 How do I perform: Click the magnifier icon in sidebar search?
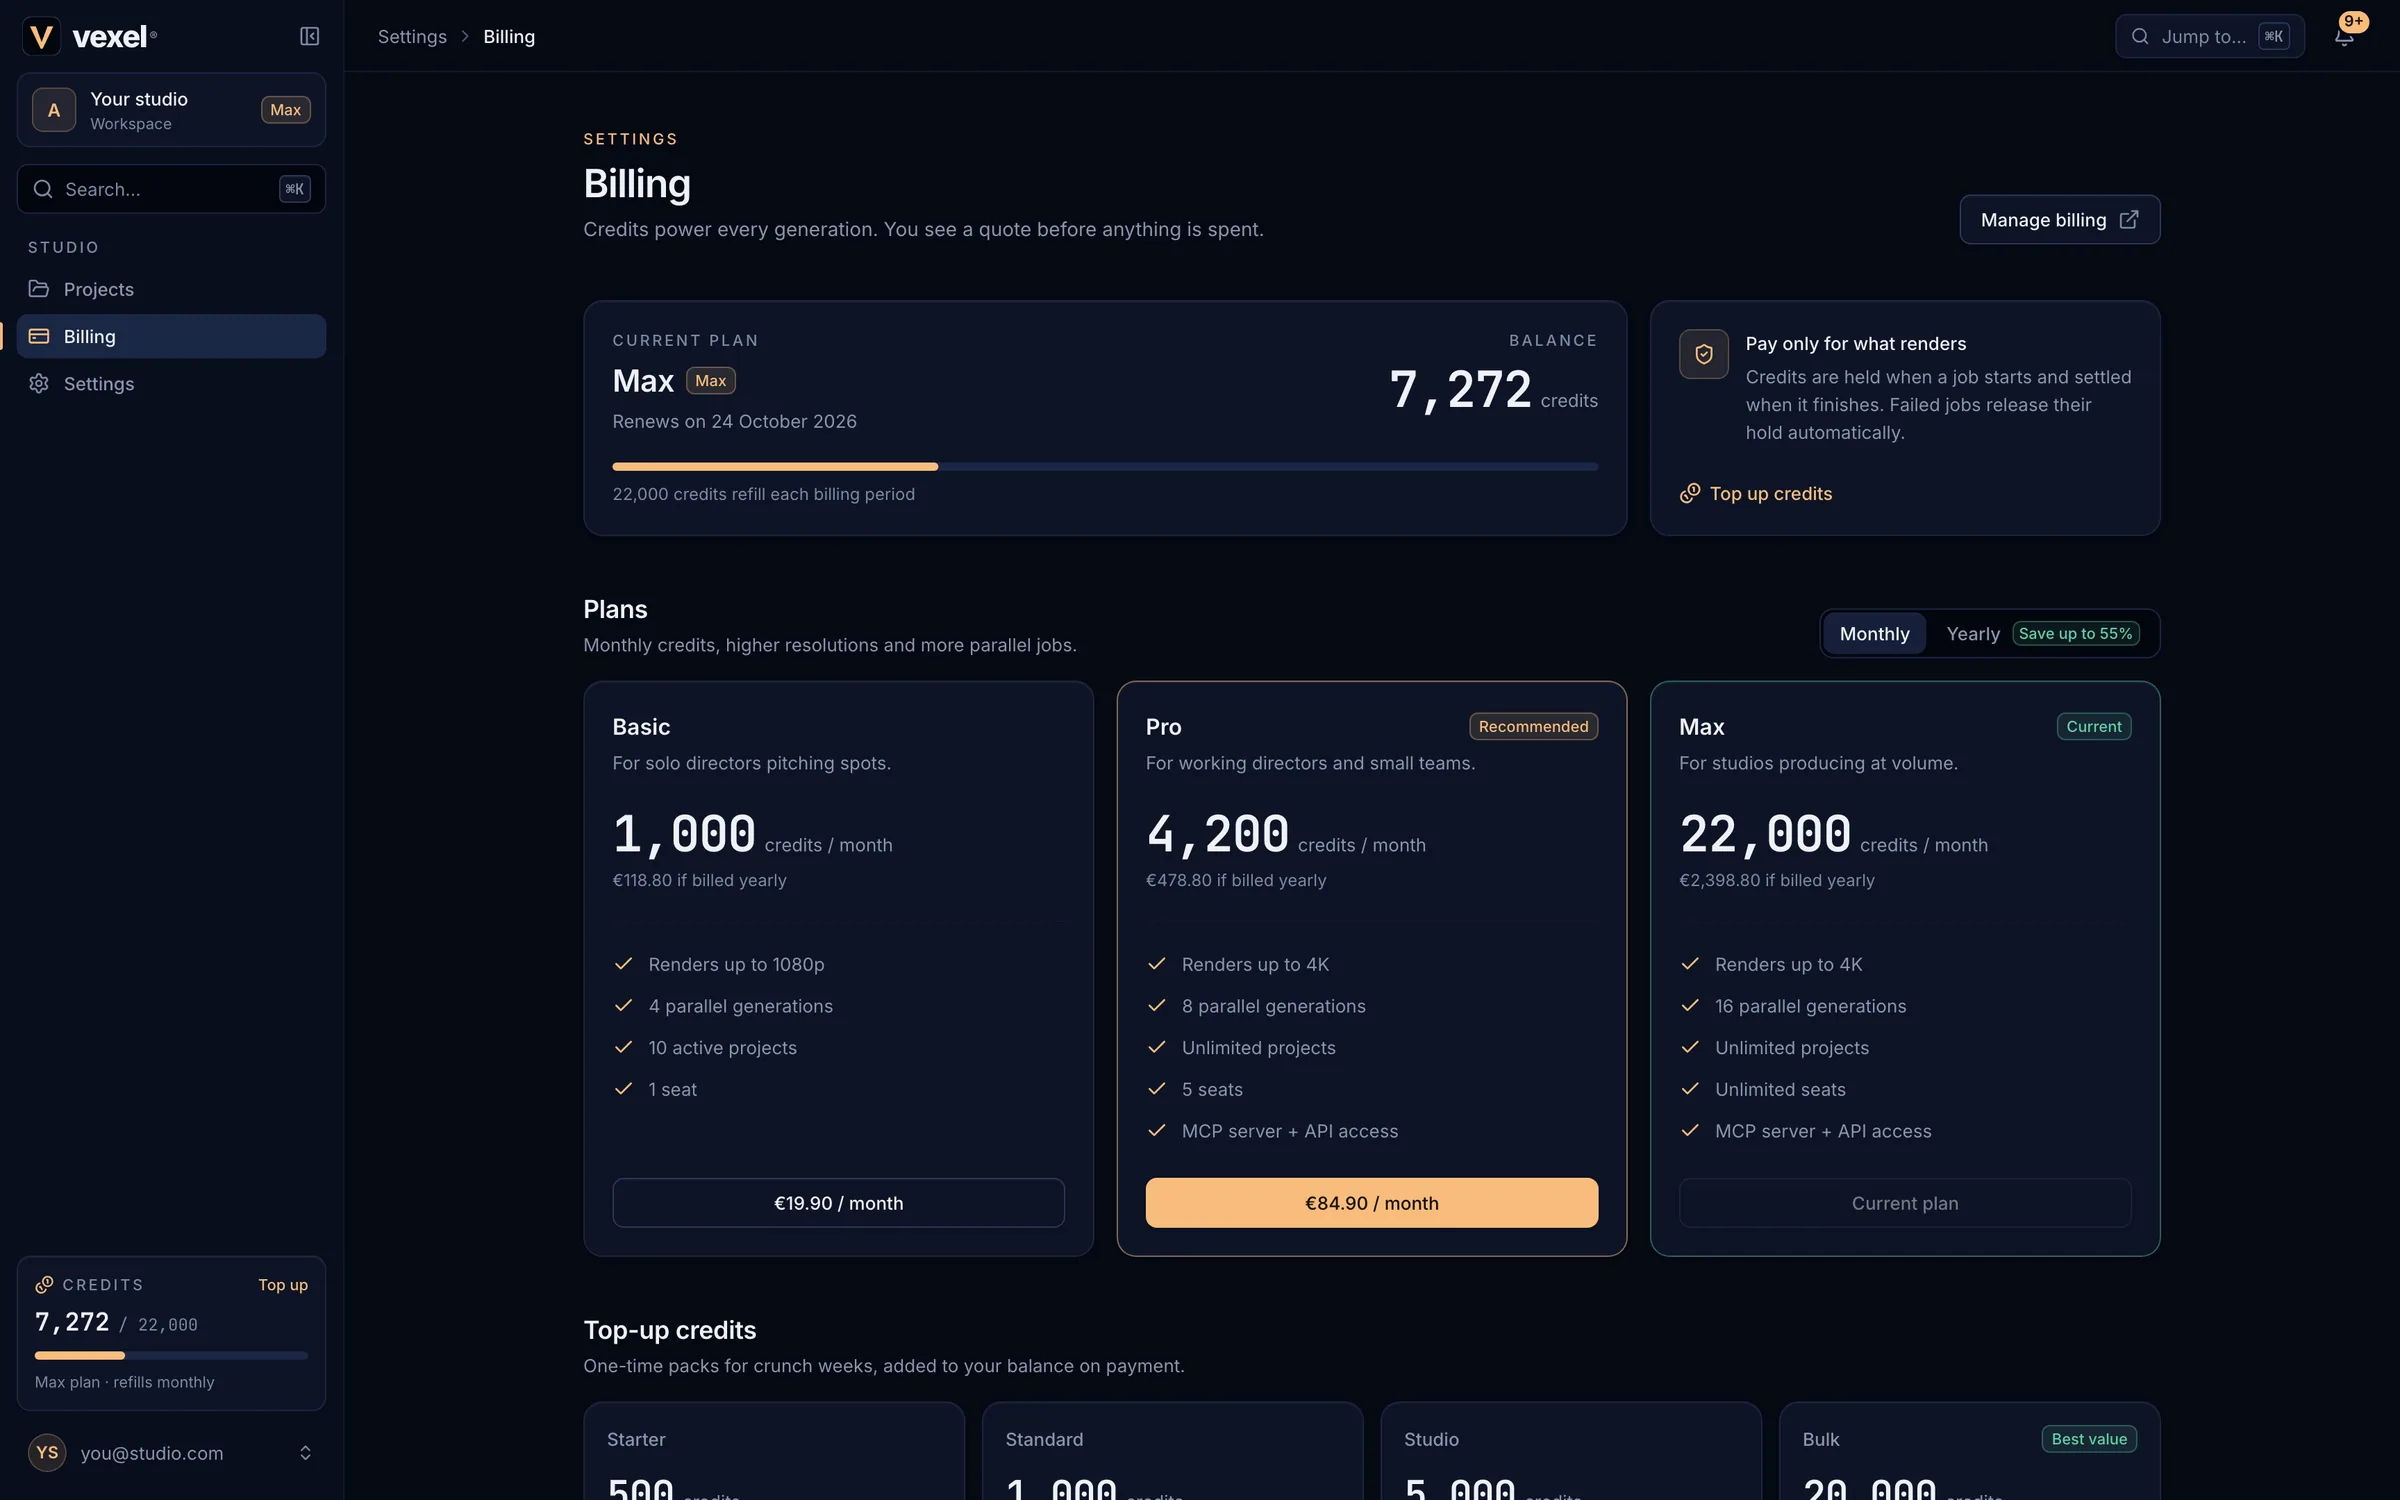[43, 189]
